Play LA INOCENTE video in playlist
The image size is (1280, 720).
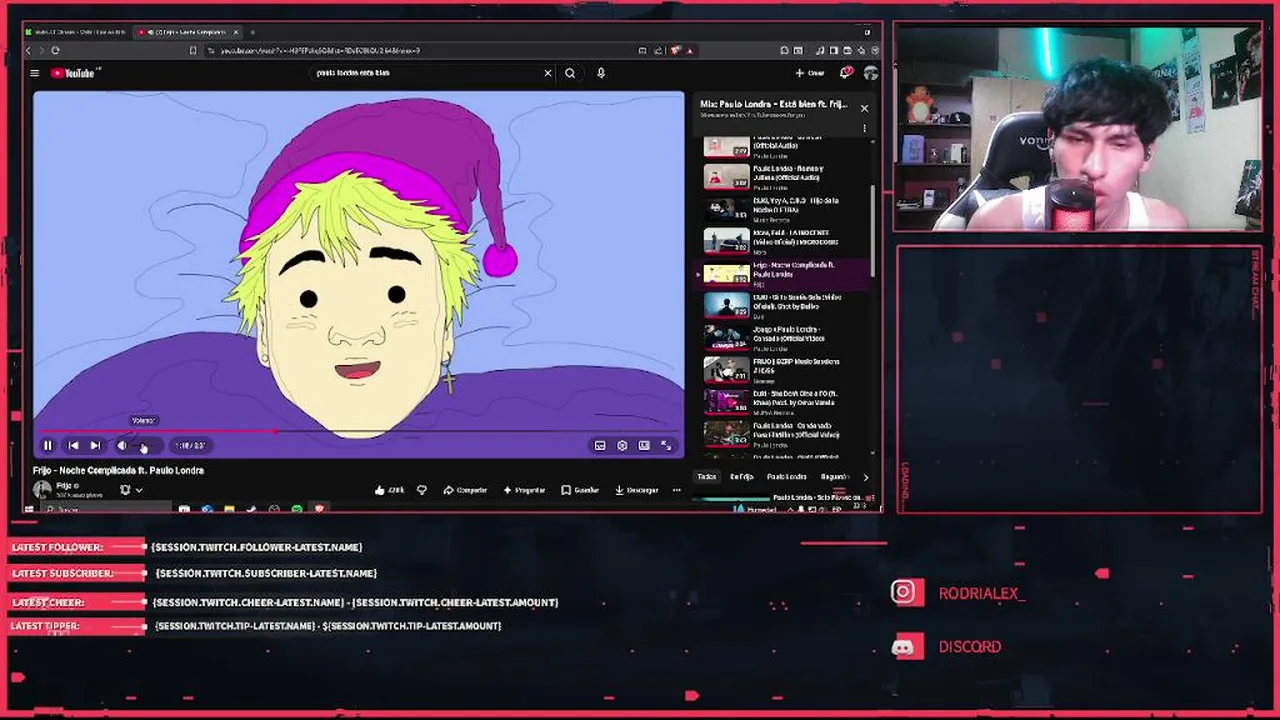click(x=780, y=241)
